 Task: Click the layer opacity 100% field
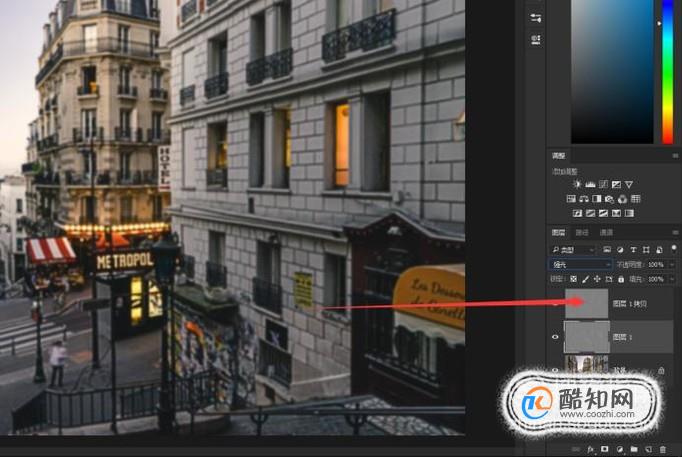(655, 264)
